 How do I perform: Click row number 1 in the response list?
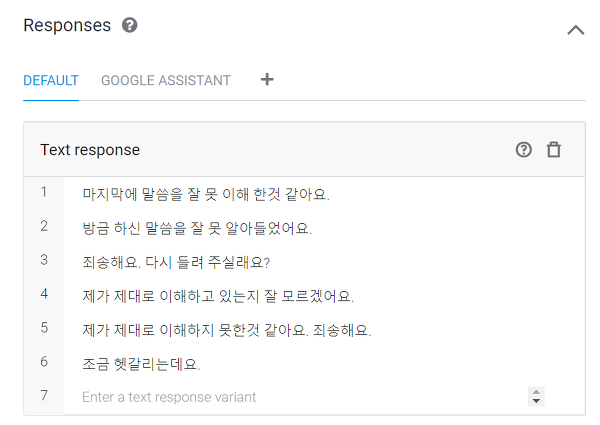[x=44, y=192]
